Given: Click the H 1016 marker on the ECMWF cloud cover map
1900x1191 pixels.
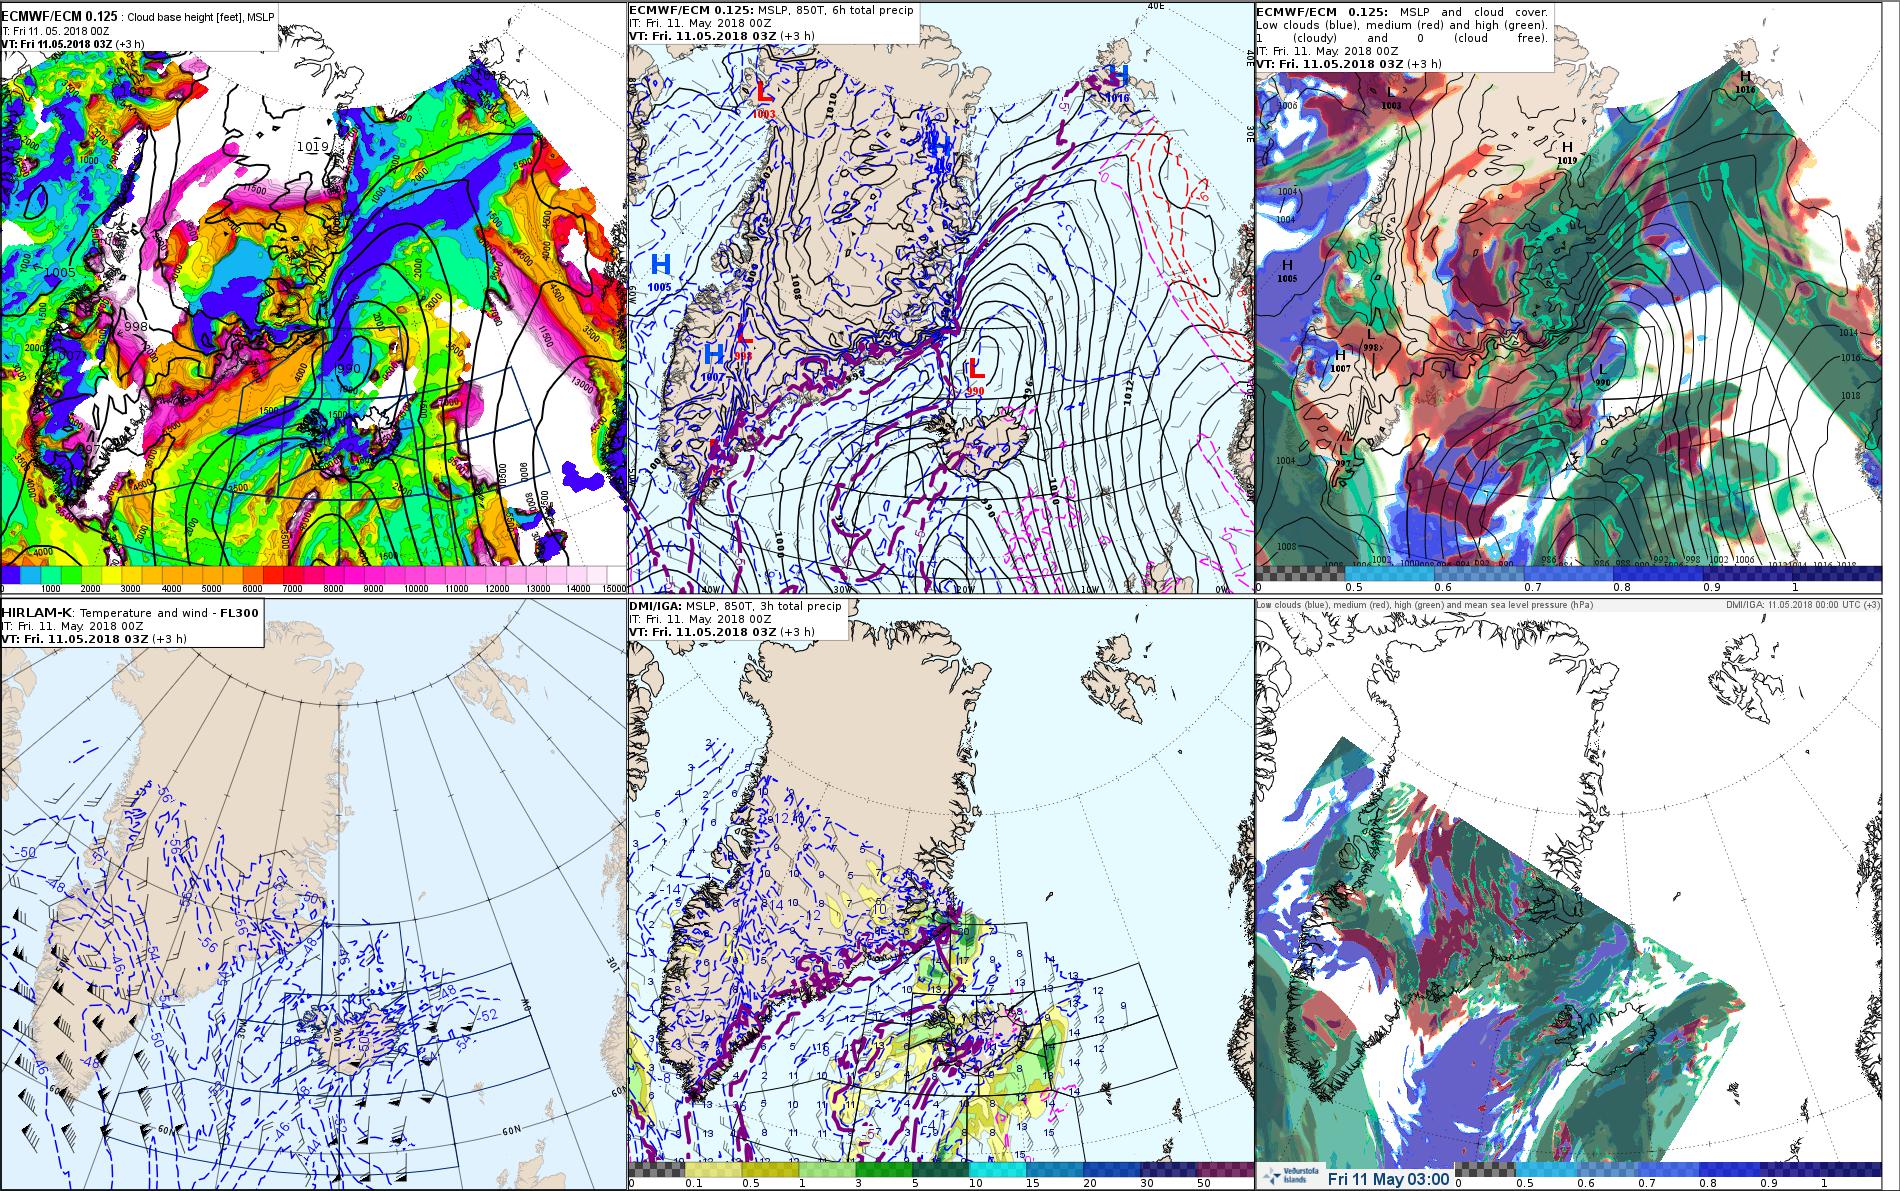Looking at the screenshot, I should pyautogui.click(x=1745, y=81).
